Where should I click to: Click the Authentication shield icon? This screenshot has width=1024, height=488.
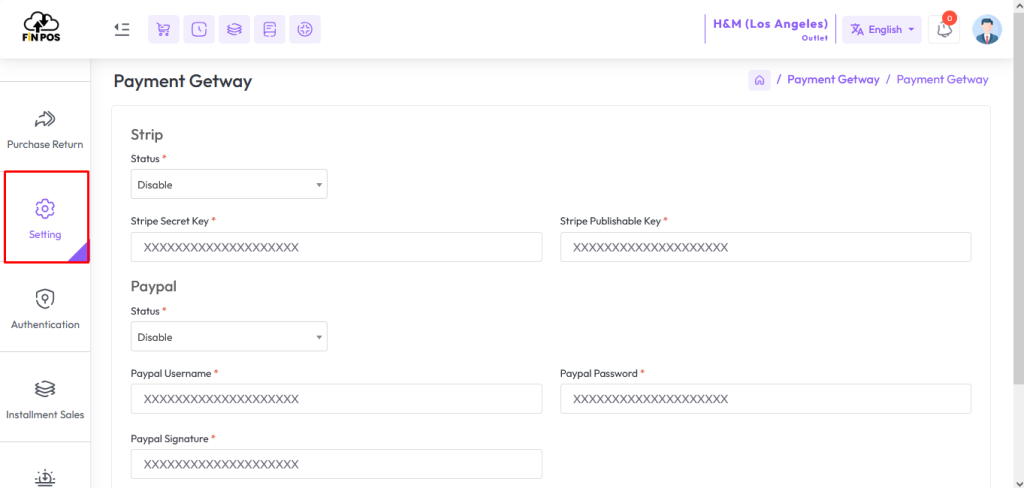[45, 299]
